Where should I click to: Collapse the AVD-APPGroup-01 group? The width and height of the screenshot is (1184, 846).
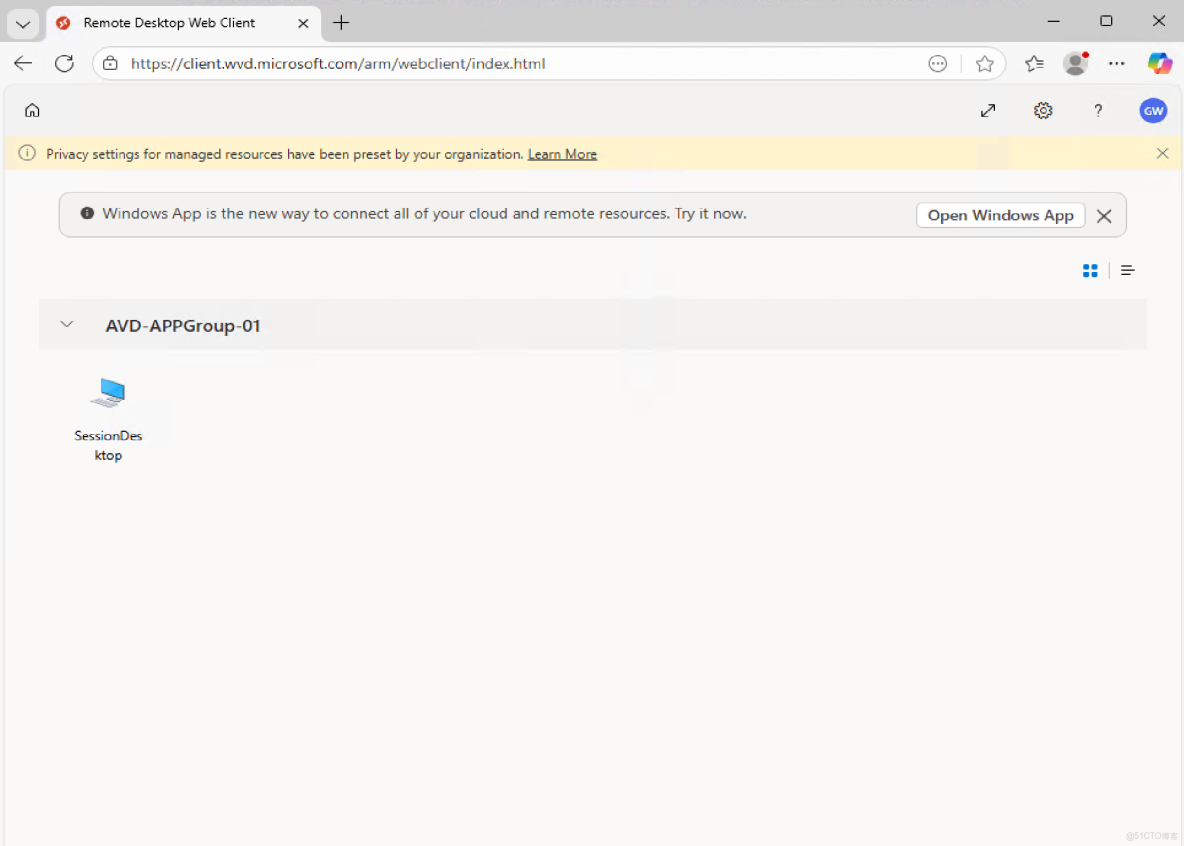click(x=66, y=324)
